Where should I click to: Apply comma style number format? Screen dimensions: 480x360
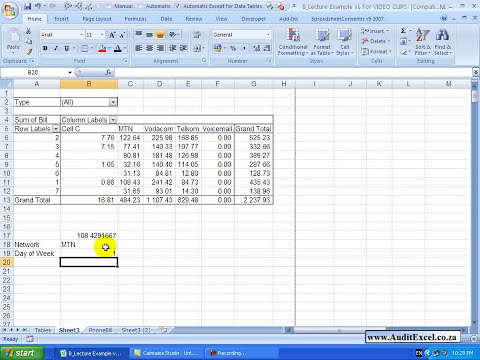[244, 49]
